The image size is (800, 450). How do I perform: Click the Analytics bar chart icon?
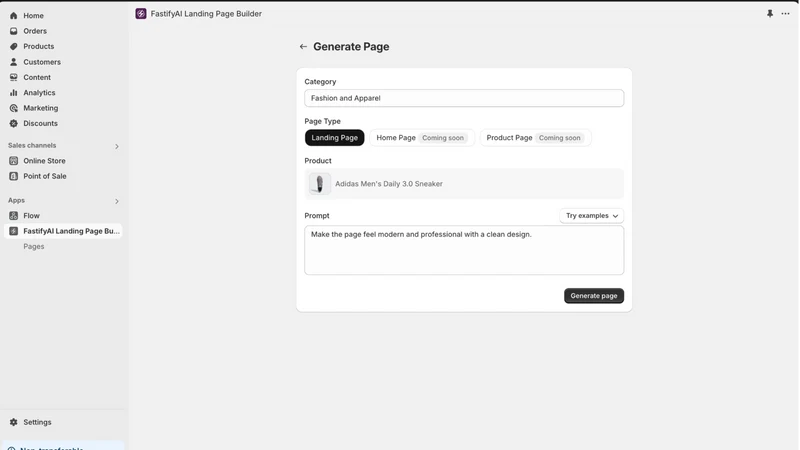pyautogui.click(x=14, y=92)
